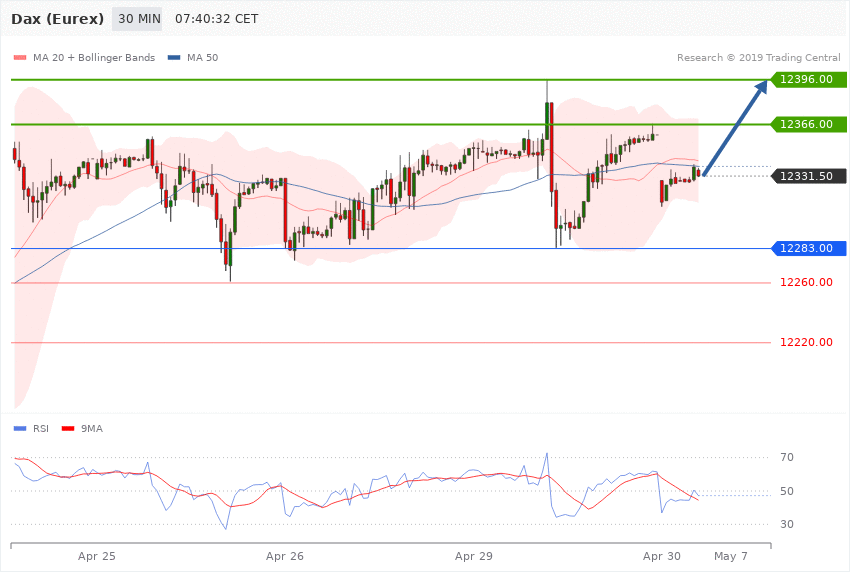Click the RSI legend label
The height and width of the screenshot is (576, 850).
coord(41,429)
